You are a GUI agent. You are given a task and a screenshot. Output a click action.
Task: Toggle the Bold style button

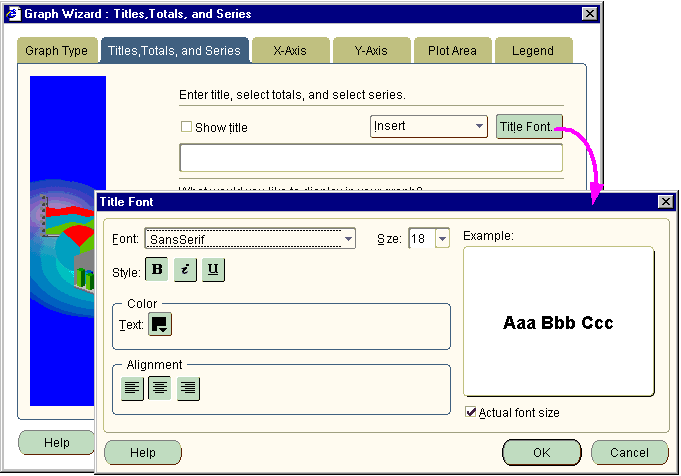[157, 270]
